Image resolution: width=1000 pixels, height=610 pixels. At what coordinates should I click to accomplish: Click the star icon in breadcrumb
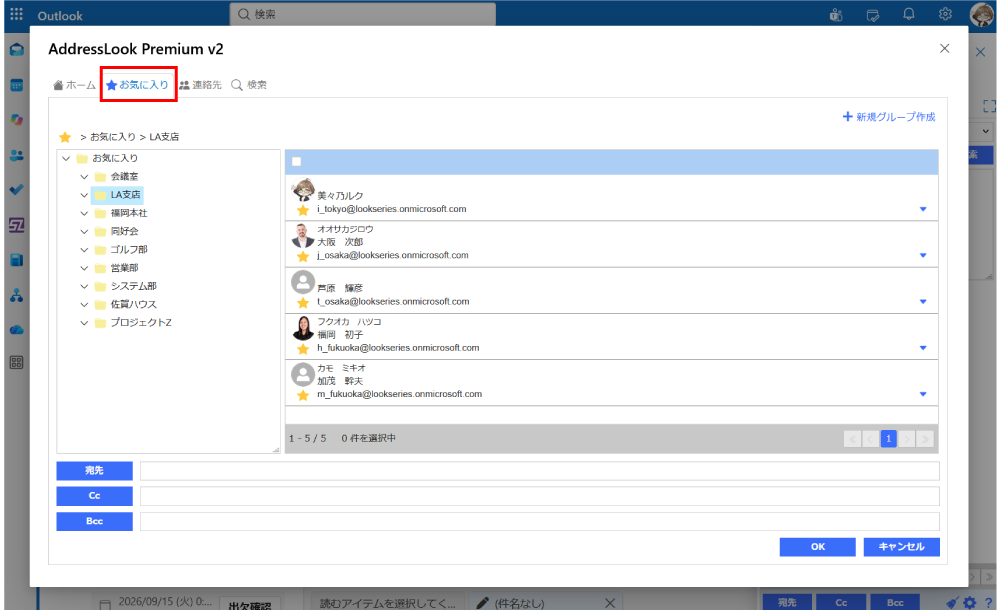65,137
